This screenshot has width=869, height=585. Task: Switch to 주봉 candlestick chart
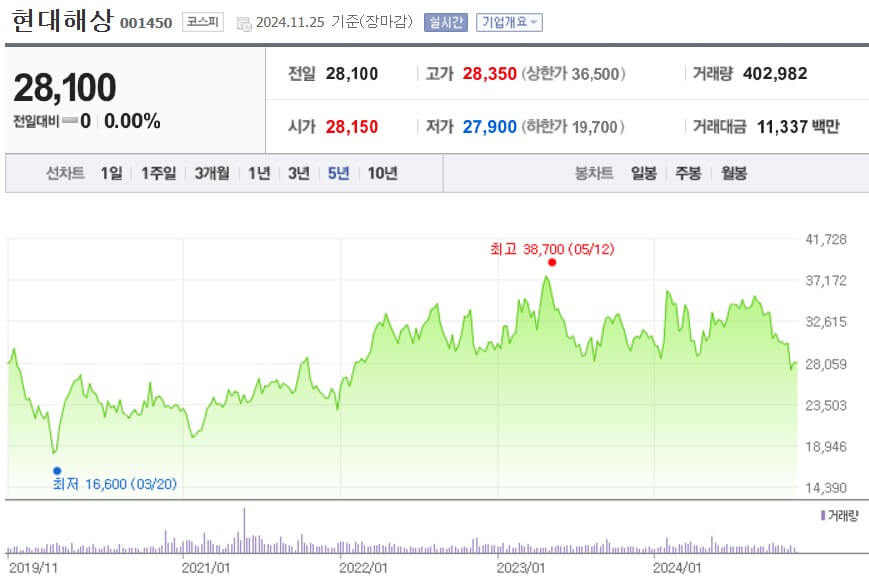[688, 173]
